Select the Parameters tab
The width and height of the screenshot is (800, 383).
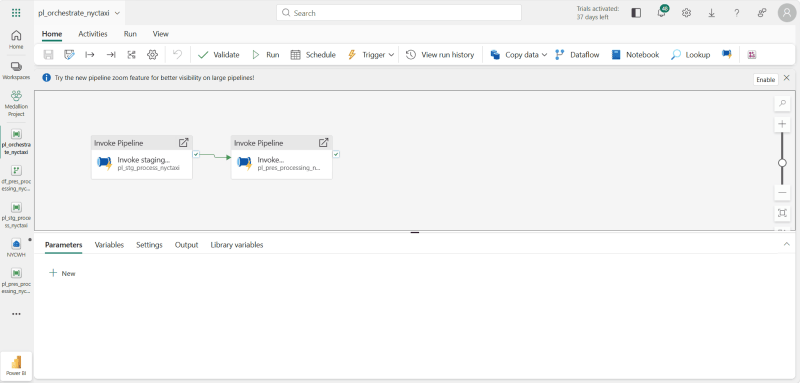point(64,245)
